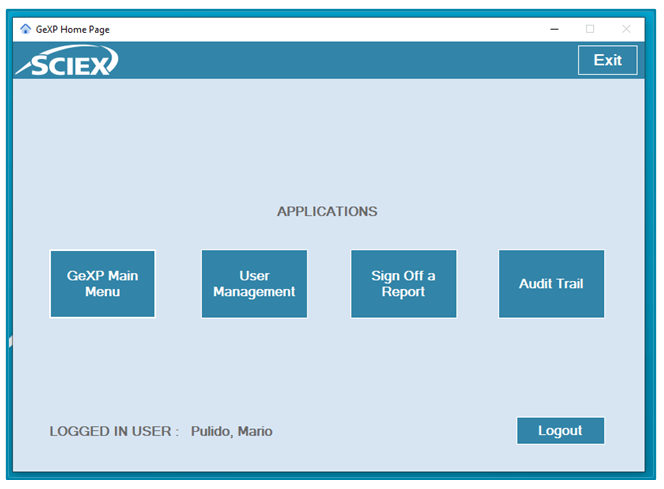
Task: Open the Audit Trail application
Action: (551, 284)
